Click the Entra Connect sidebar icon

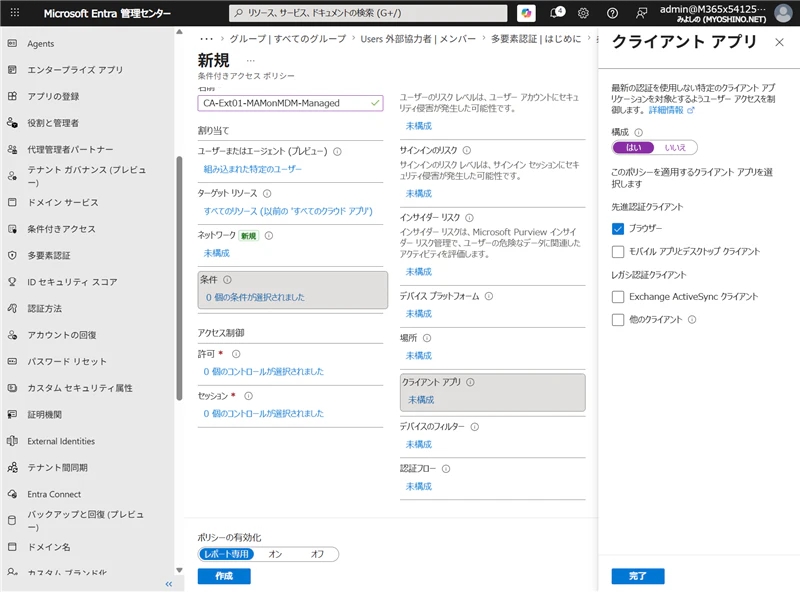[x=13, y=494]
